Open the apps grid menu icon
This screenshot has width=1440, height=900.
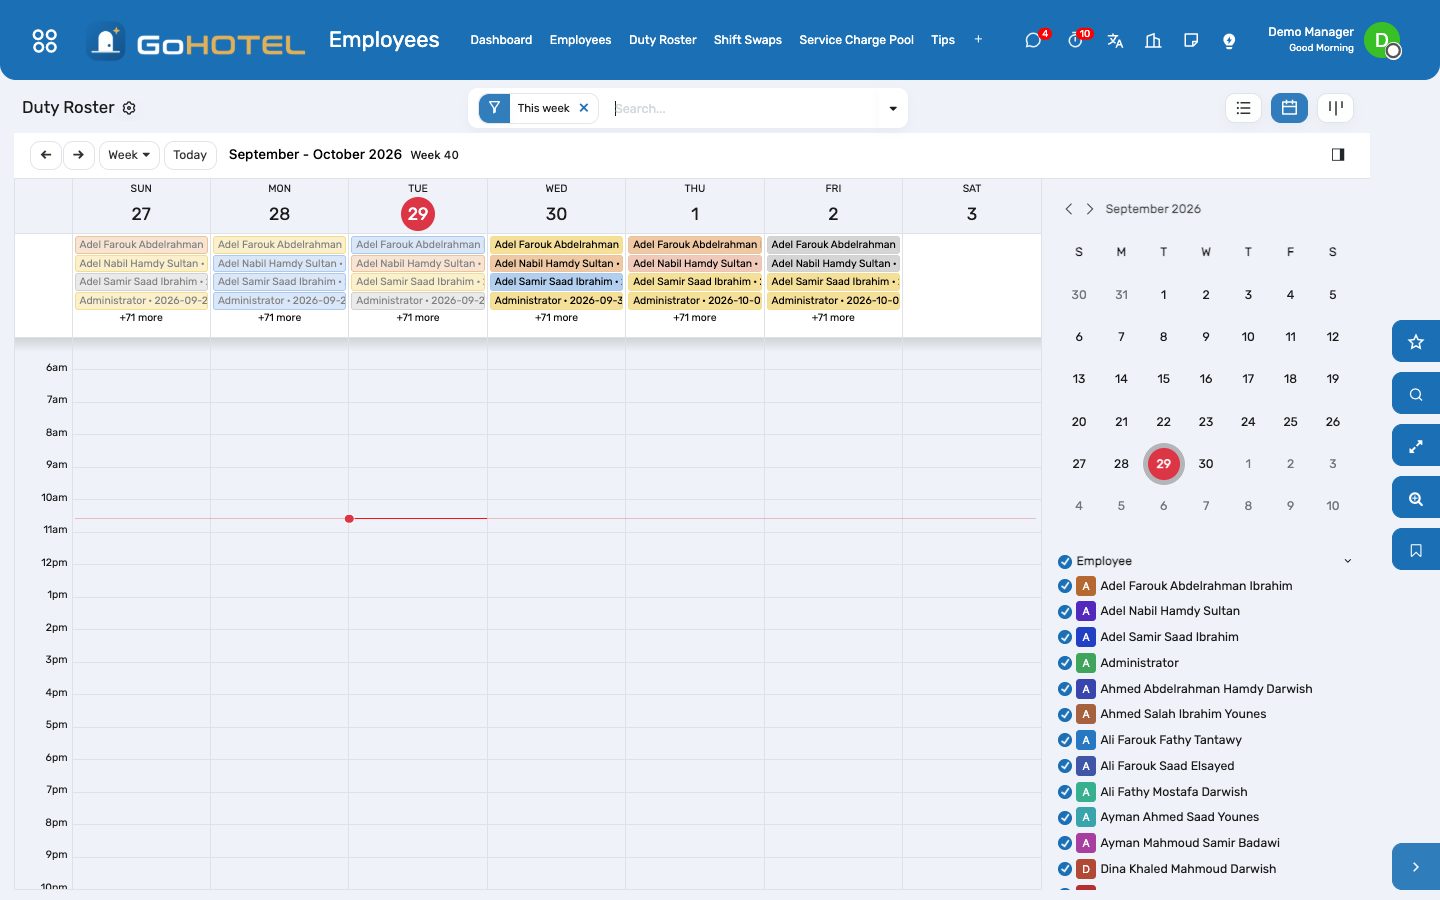[x=45, y=40]
